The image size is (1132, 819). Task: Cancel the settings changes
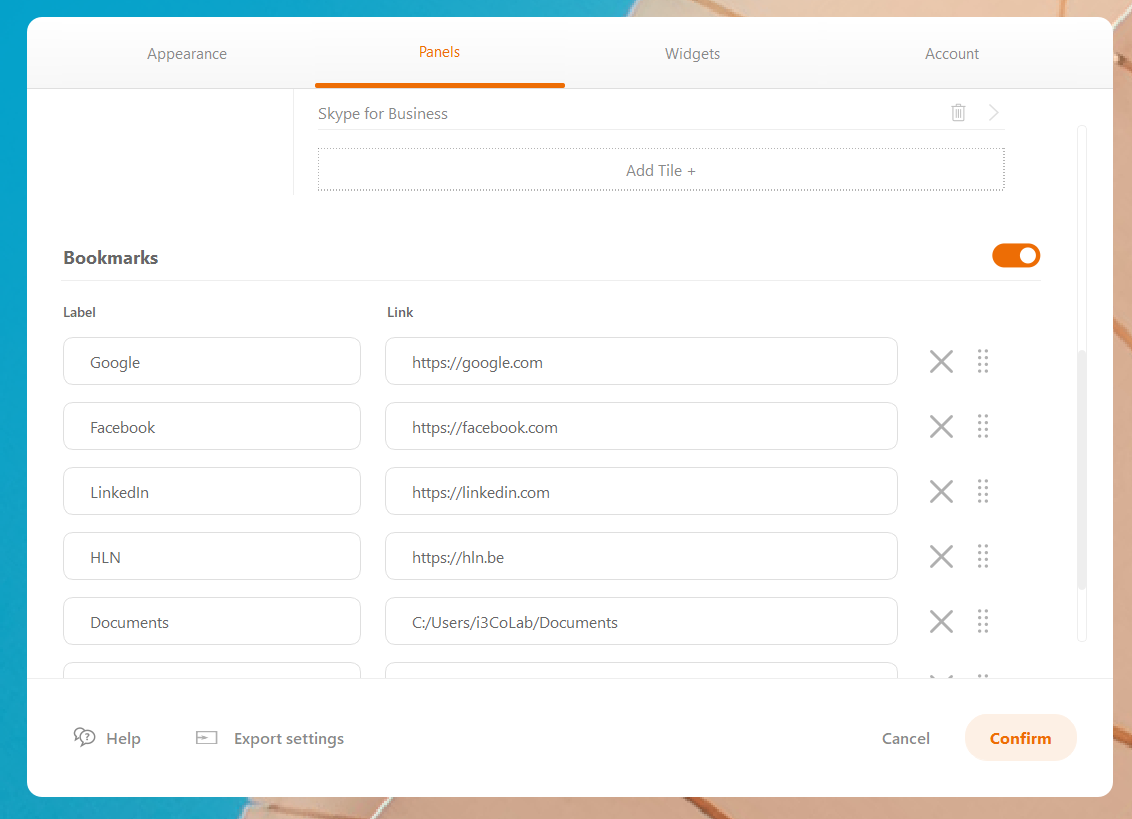click(905, 739)
